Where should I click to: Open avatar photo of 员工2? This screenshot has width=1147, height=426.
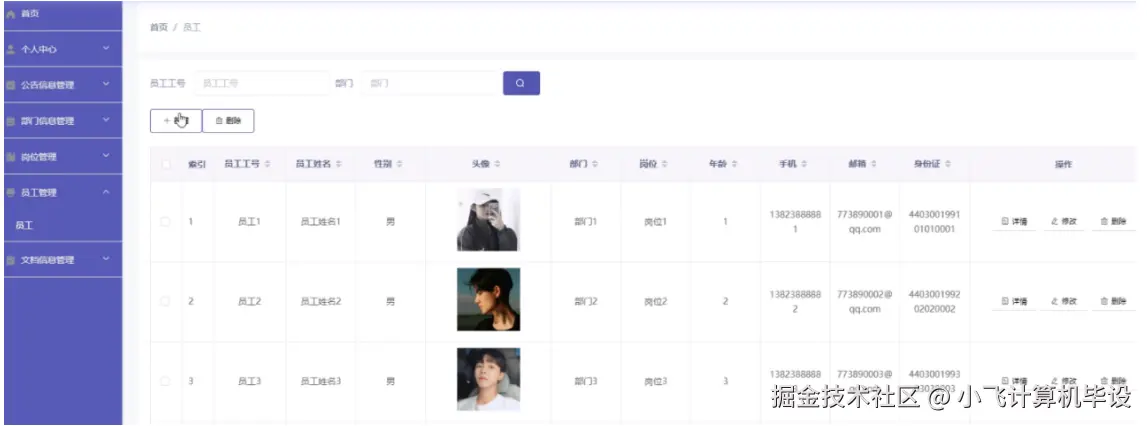coord(489,299)
